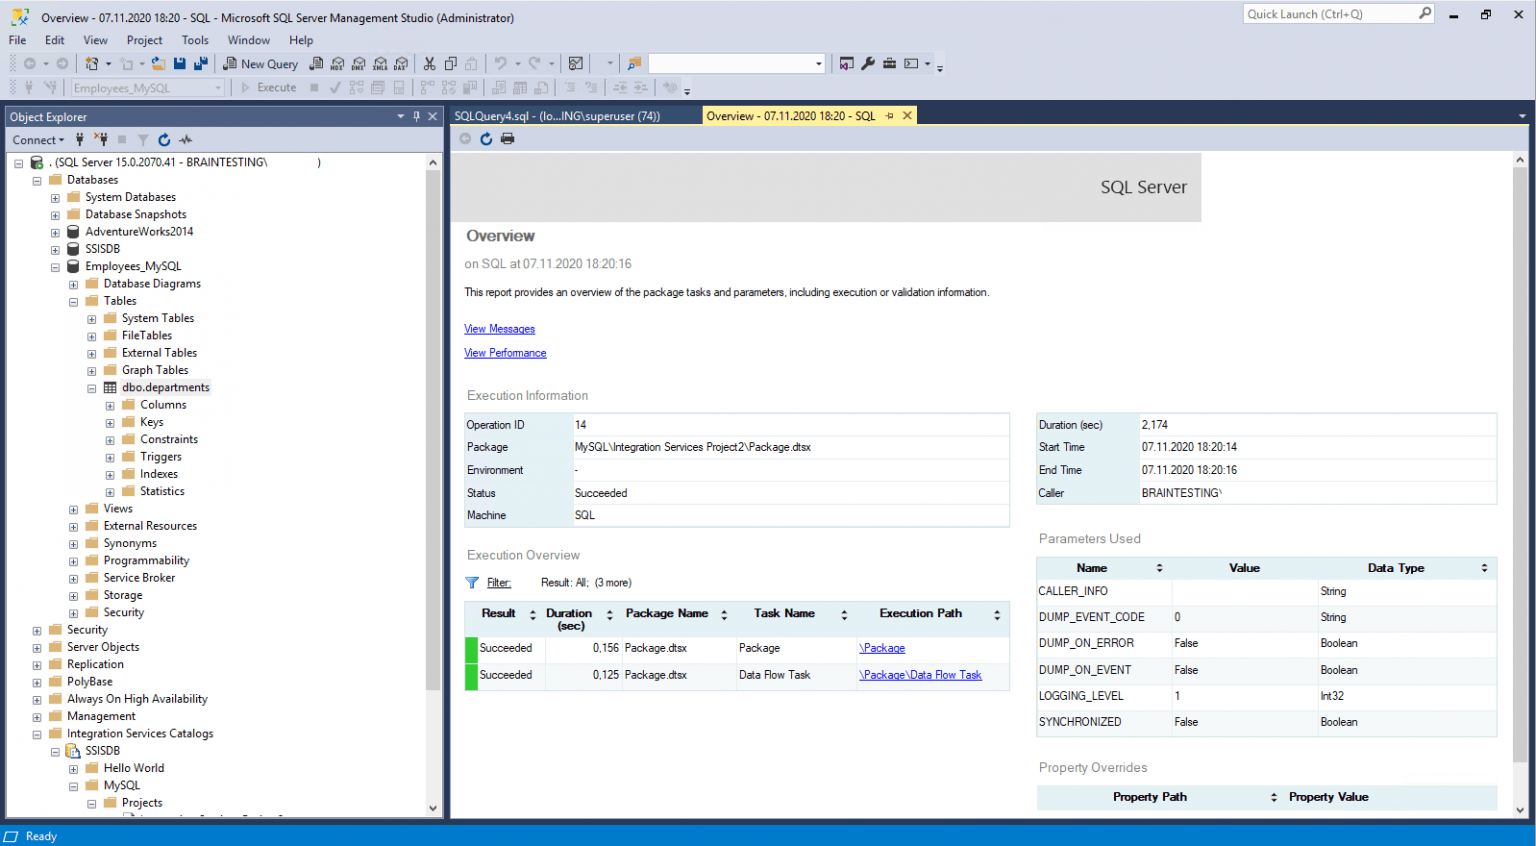The width and height of the screenshot is (1536, 846).
Task: Open the View Messages link
Action: (499, 329)
